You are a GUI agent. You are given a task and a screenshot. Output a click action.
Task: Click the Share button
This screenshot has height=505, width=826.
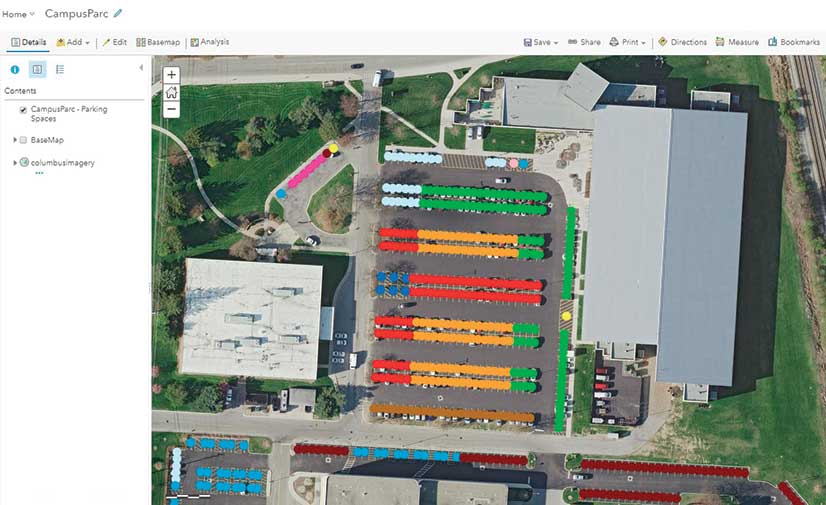point(584,42)
